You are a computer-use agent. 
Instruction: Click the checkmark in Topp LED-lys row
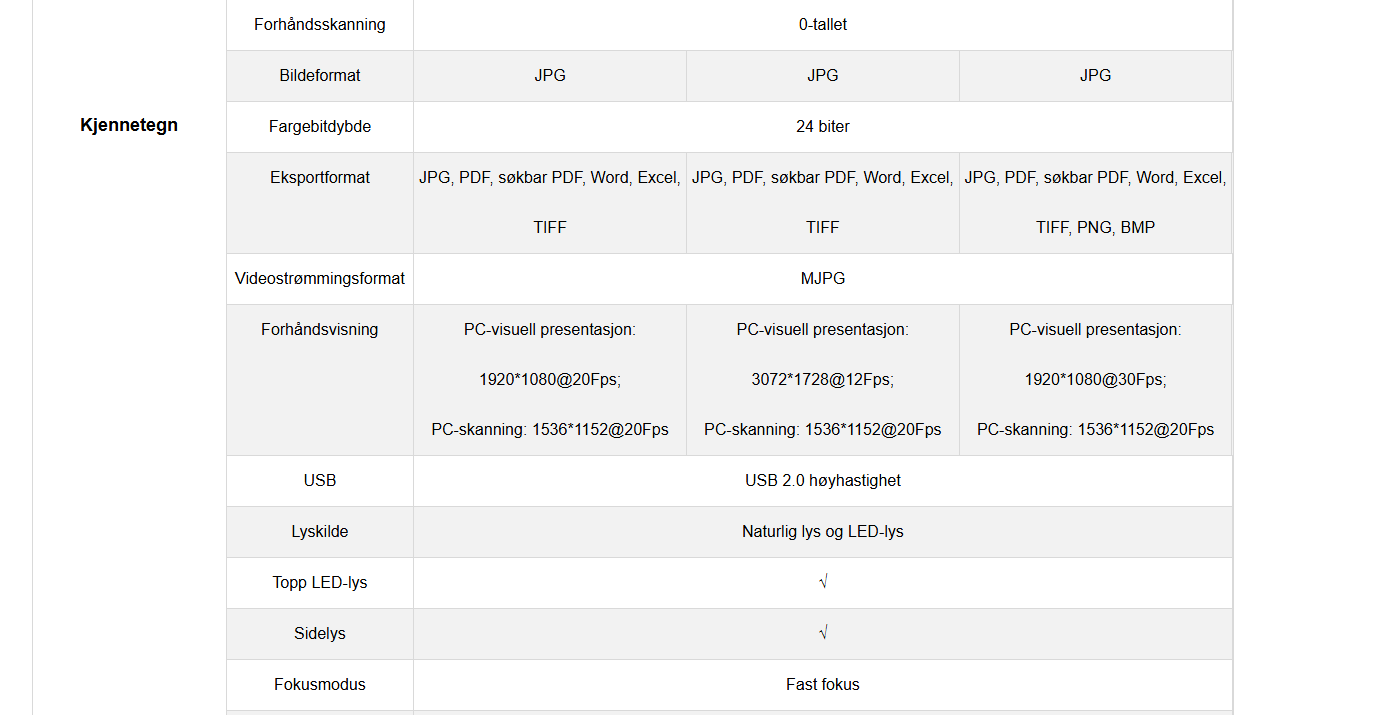click(x=822, y=582)
